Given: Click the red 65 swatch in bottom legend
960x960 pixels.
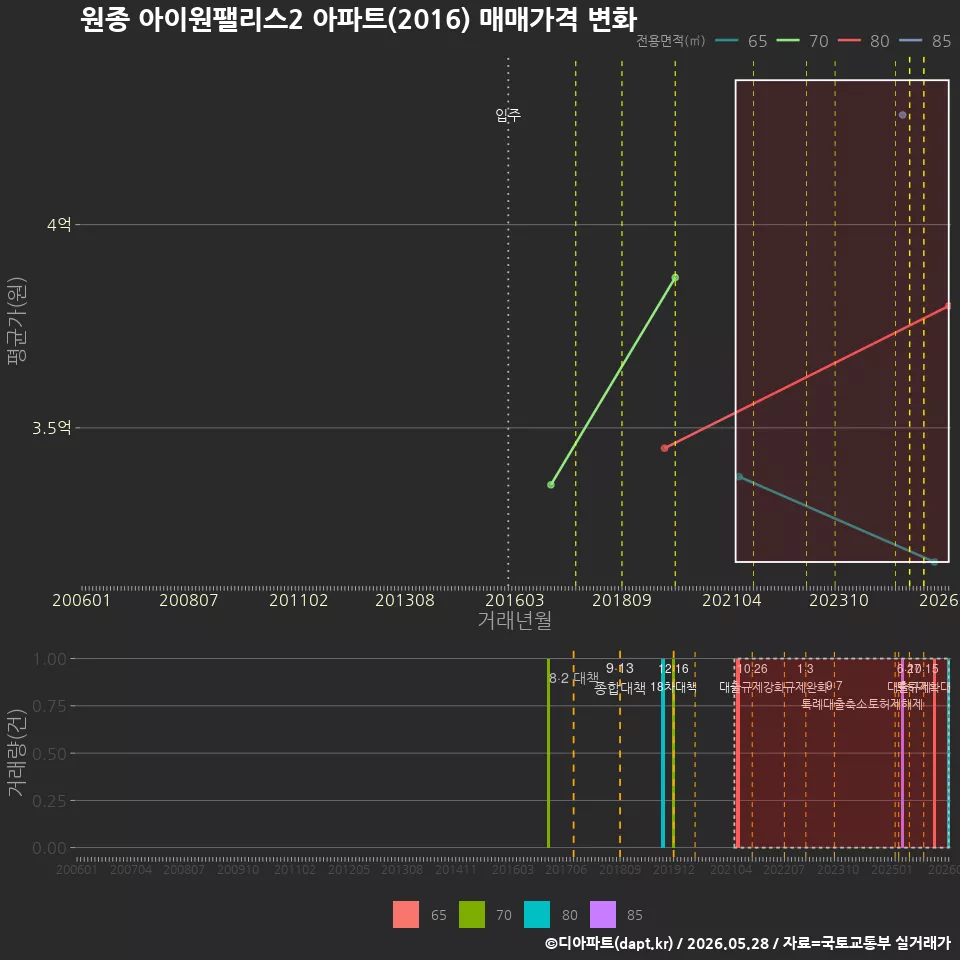Looking at the screenshot, I should point(406,915).
